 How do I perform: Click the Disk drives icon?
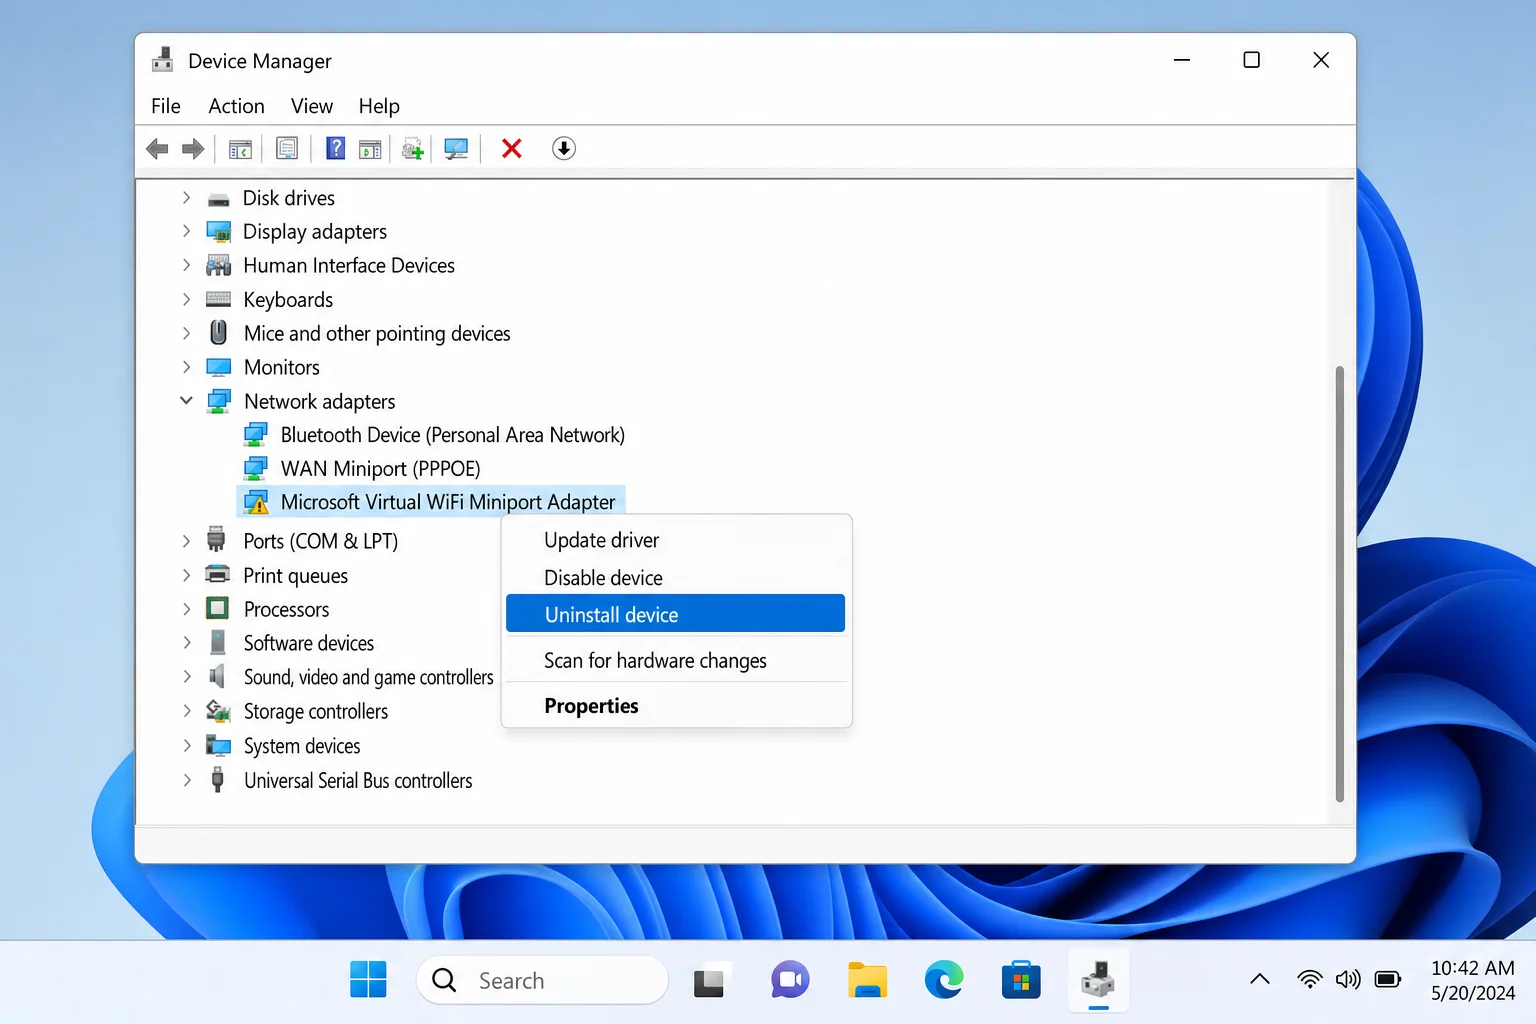pos(218,199)
